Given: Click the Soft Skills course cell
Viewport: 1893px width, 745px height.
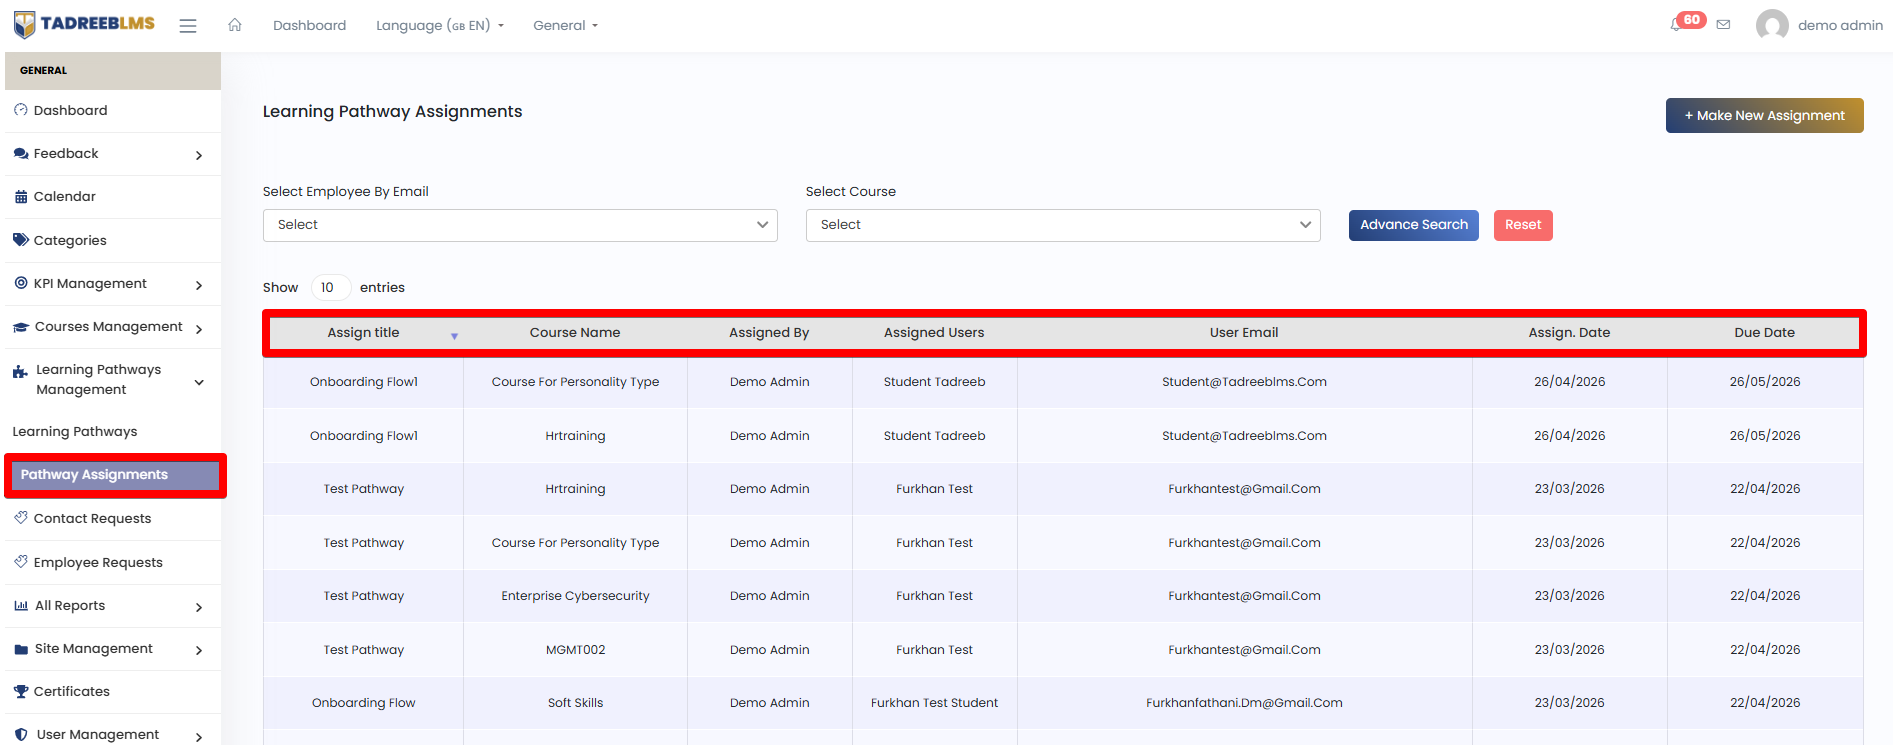Looking at the screenshot, I should click(x=575, y=703).
